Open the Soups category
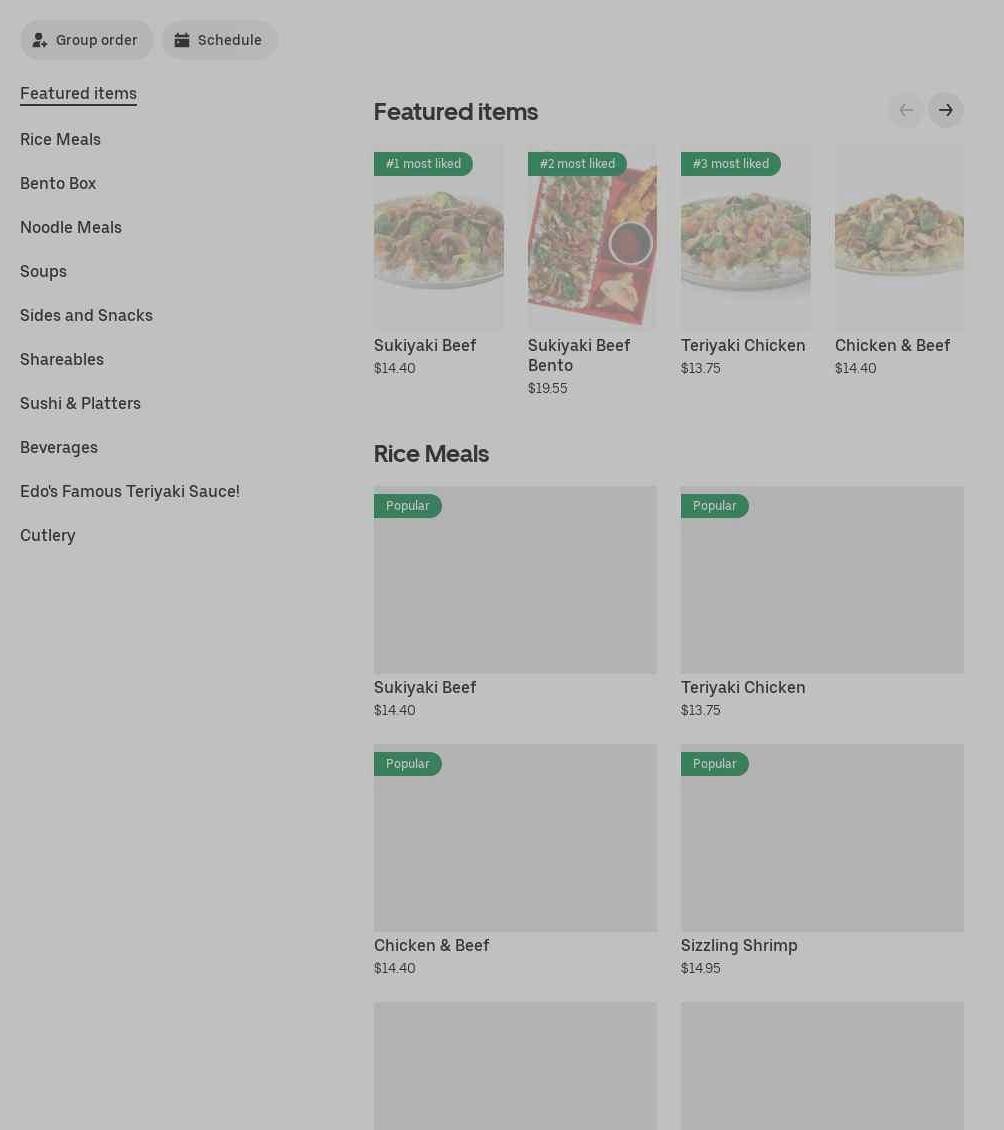Viewport: 1004px width, 1130px height. [x=43, y=271]
